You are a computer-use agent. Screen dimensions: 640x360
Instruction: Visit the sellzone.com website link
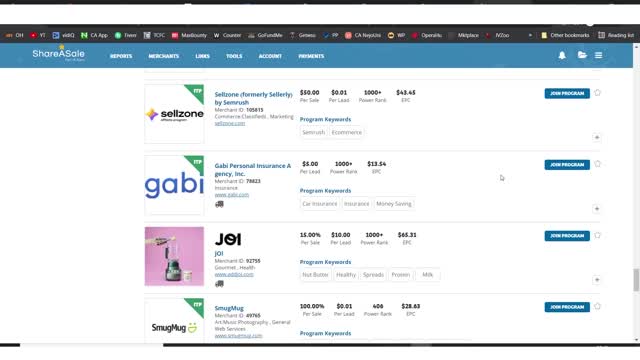pos(230,123)
